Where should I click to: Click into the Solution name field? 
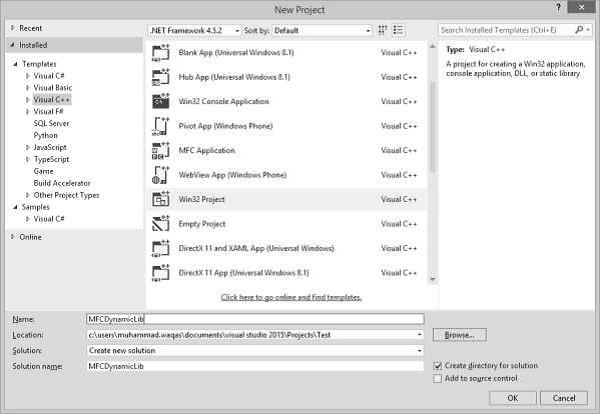pos(255,366)
